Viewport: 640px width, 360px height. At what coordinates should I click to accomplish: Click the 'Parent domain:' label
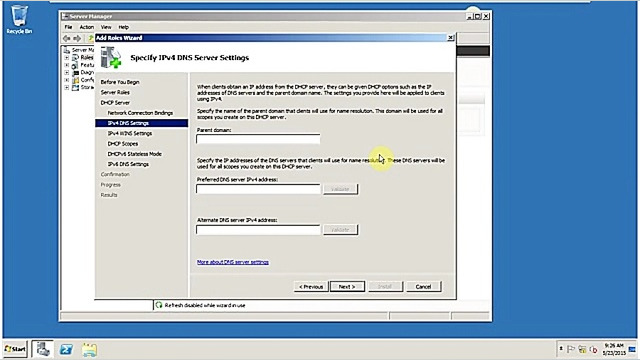click(x=213, y=130)
